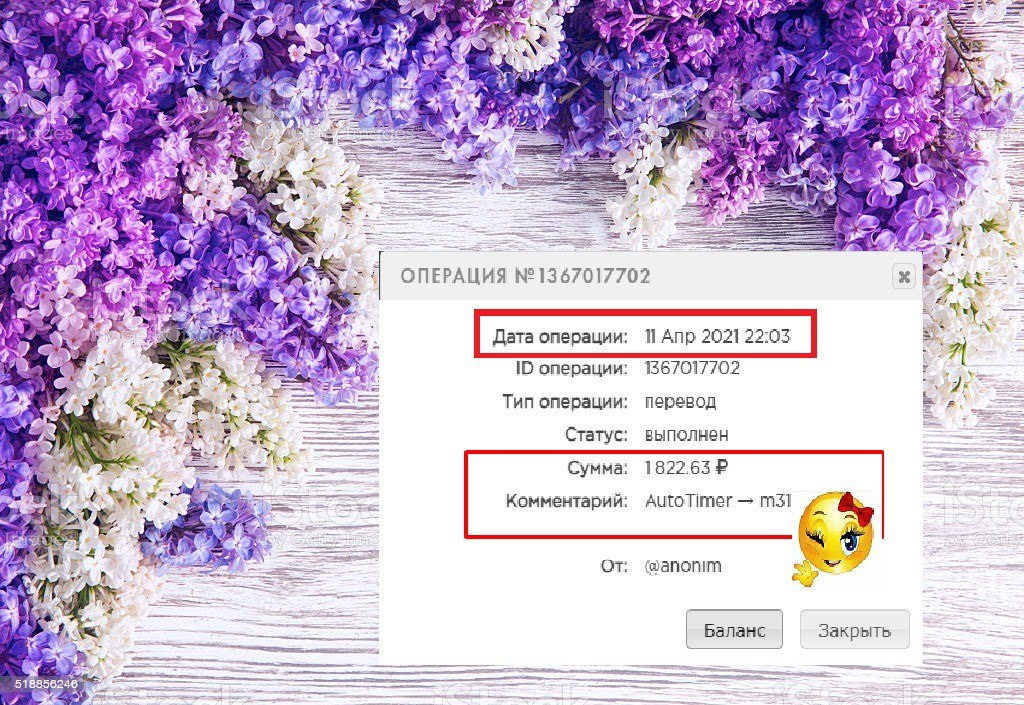The image size is (1024, 705).
Task: Close the operation dialog with the X icon
Action: coord(904,277)
